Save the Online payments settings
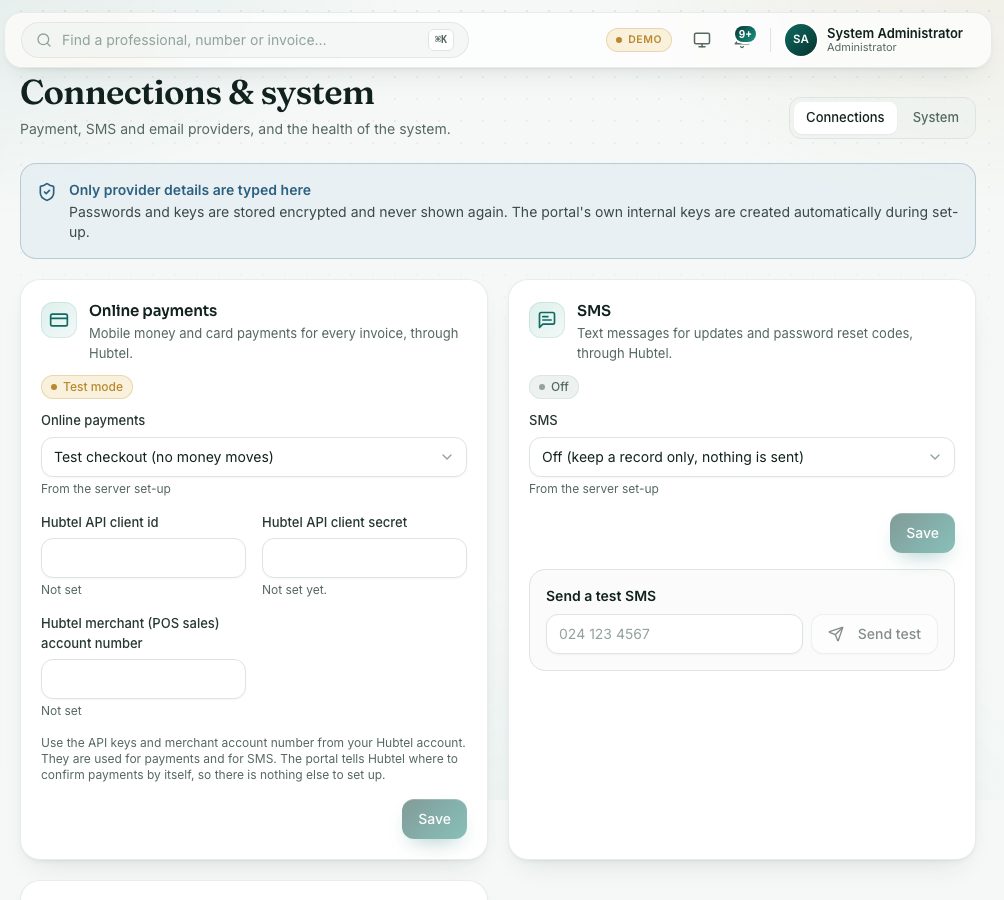The width and height of the screenshot is (1004, 900). point(434,819)
